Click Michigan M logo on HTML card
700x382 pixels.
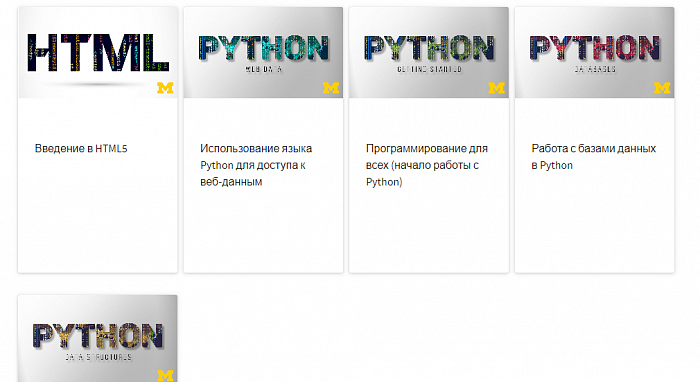point(165,88)
